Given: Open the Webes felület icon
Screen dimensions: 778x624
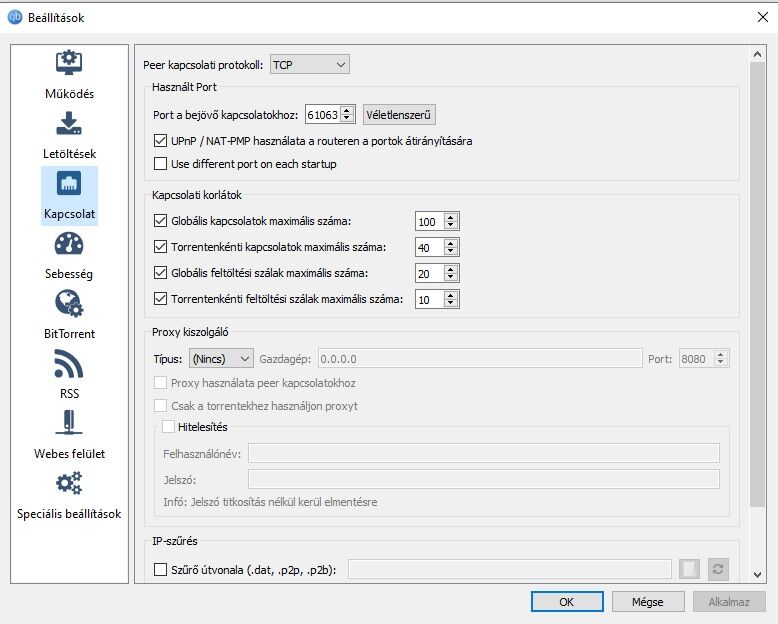Looking at the screenshot, I should coord(69,422).
